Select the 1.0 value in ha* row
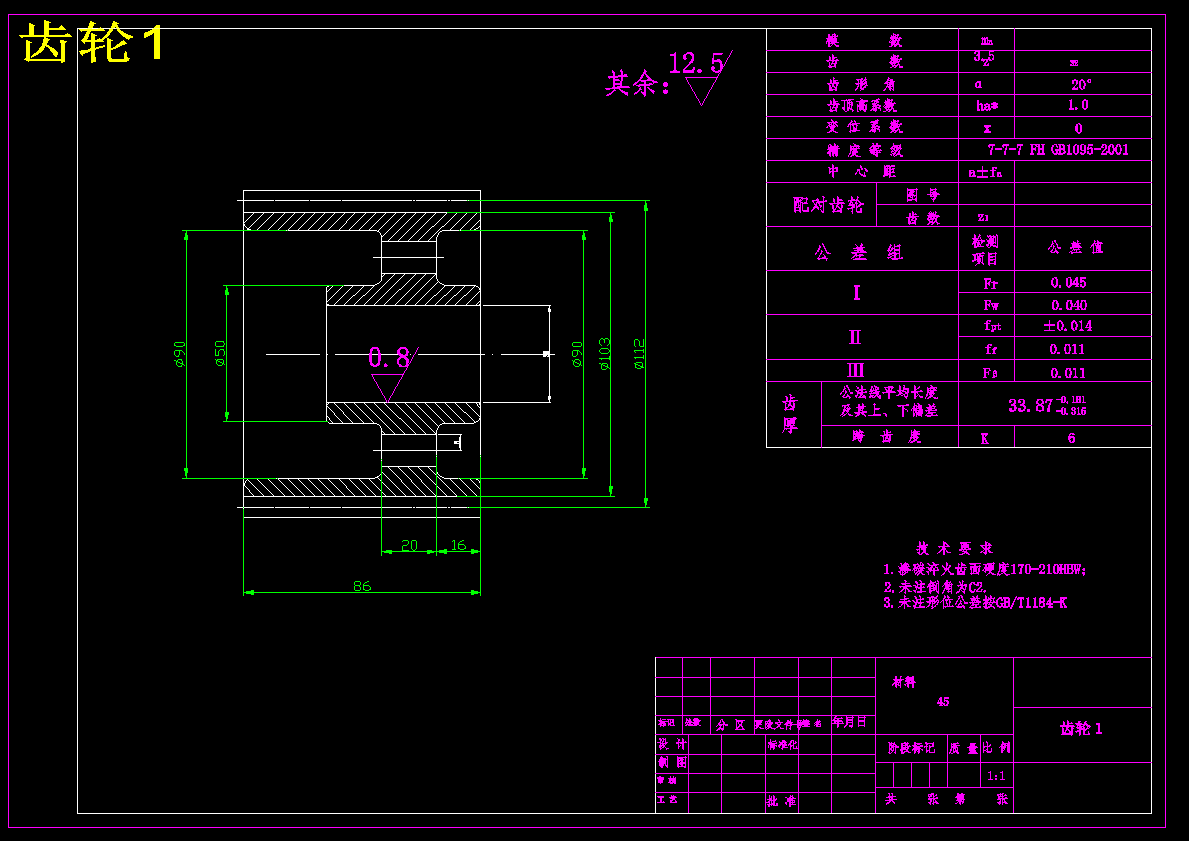The image size is (1189, 841). tap(1078, 105)
